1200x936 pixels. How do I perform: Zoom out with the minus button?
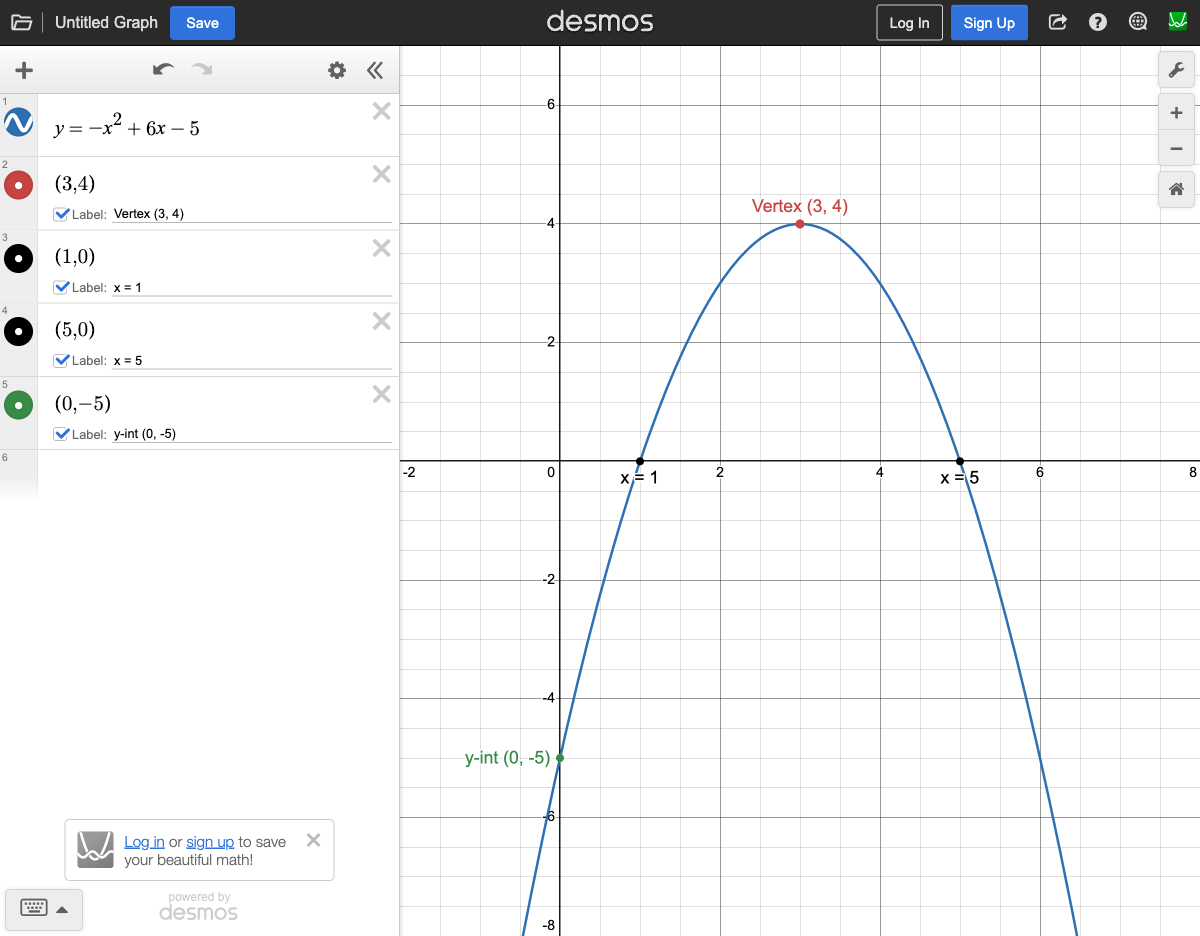1176,148
